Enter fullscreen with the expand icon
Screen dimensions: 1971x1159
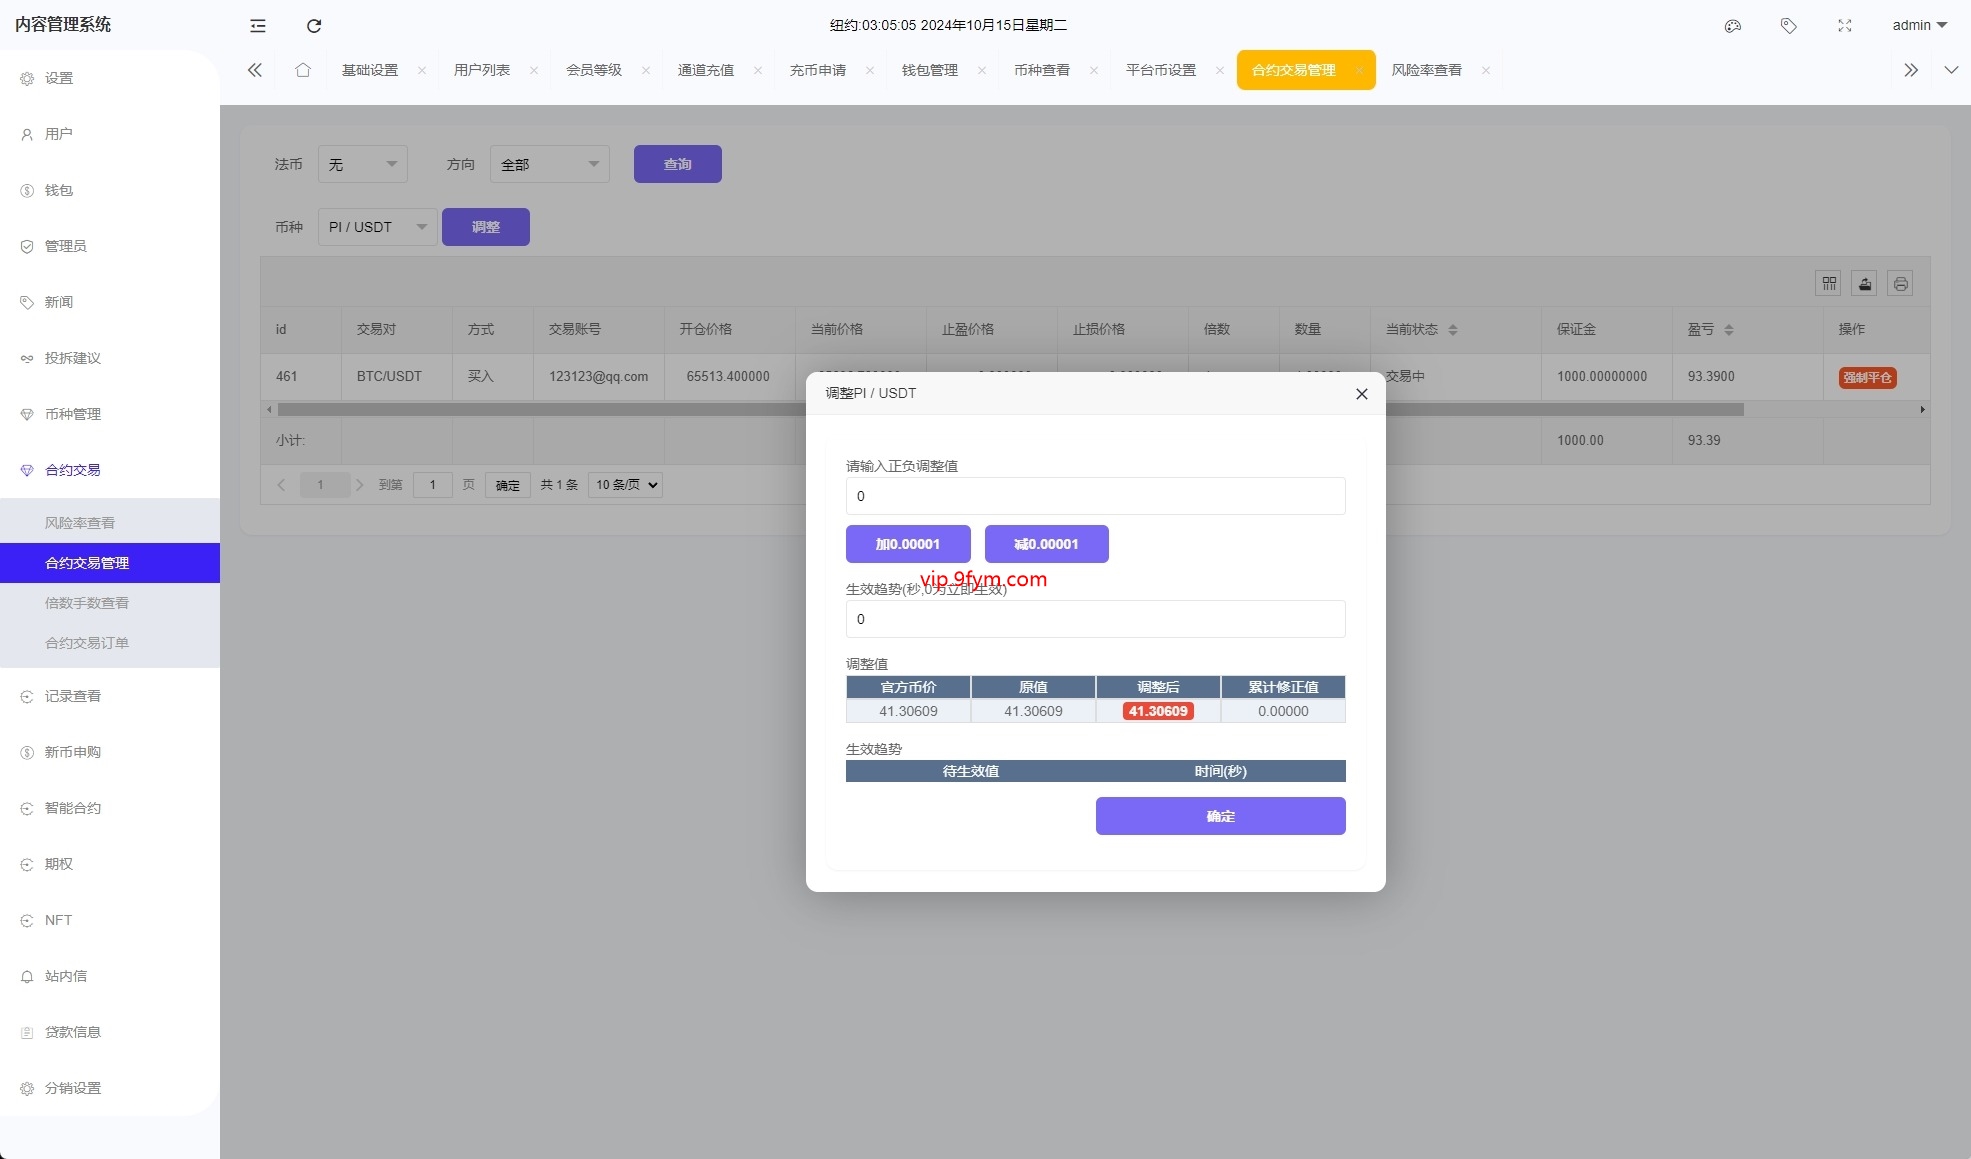click(1845, 26)
